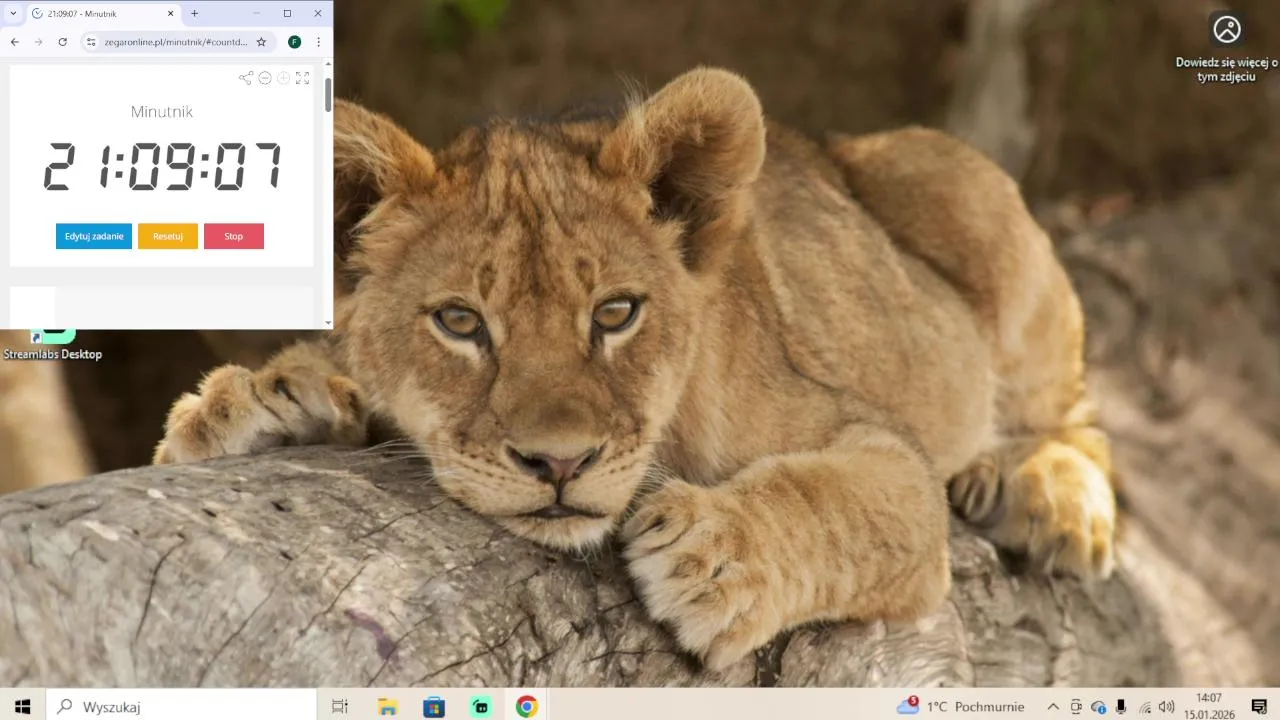The height and width of the screenshot is (720, 1280).
Task: Click the page scrollbar down arrow
Action: point(328,323)
